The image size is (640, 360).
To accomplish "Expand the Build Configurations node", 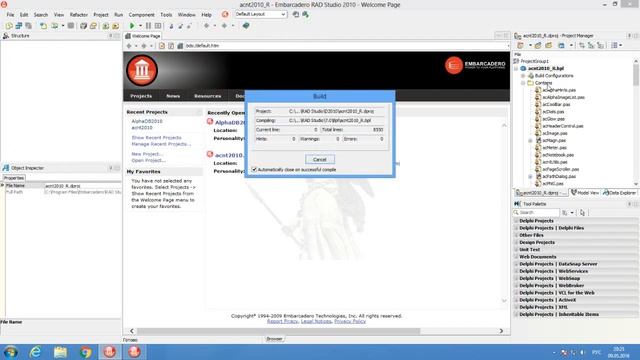I will pos(523,76).
